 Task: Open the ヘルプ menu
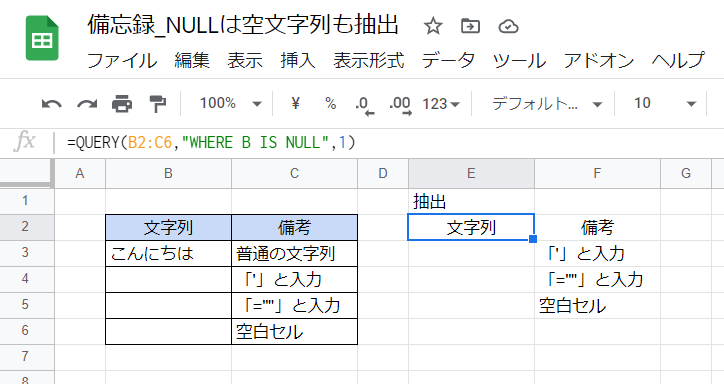pyautogui.click(x=678, y=60)
